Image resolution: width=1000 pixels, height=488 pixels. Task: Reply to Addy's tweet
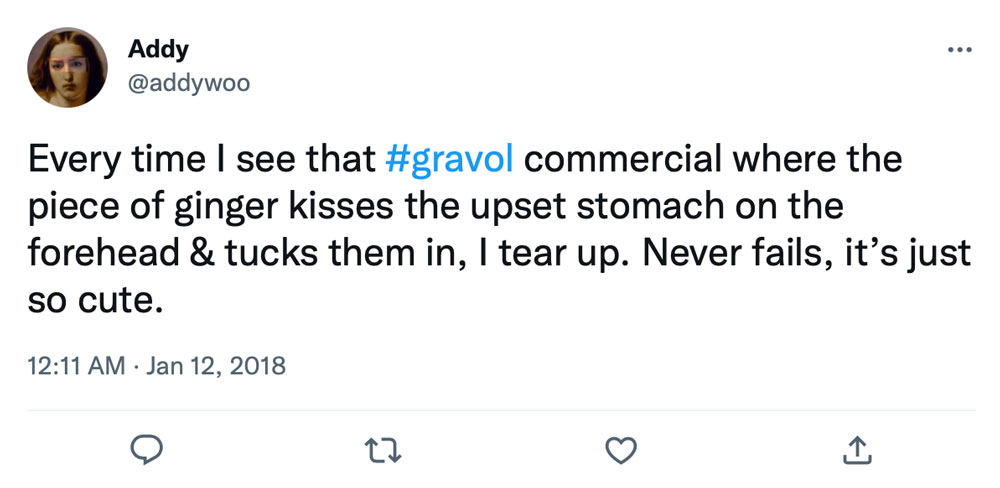click(147, 451)
